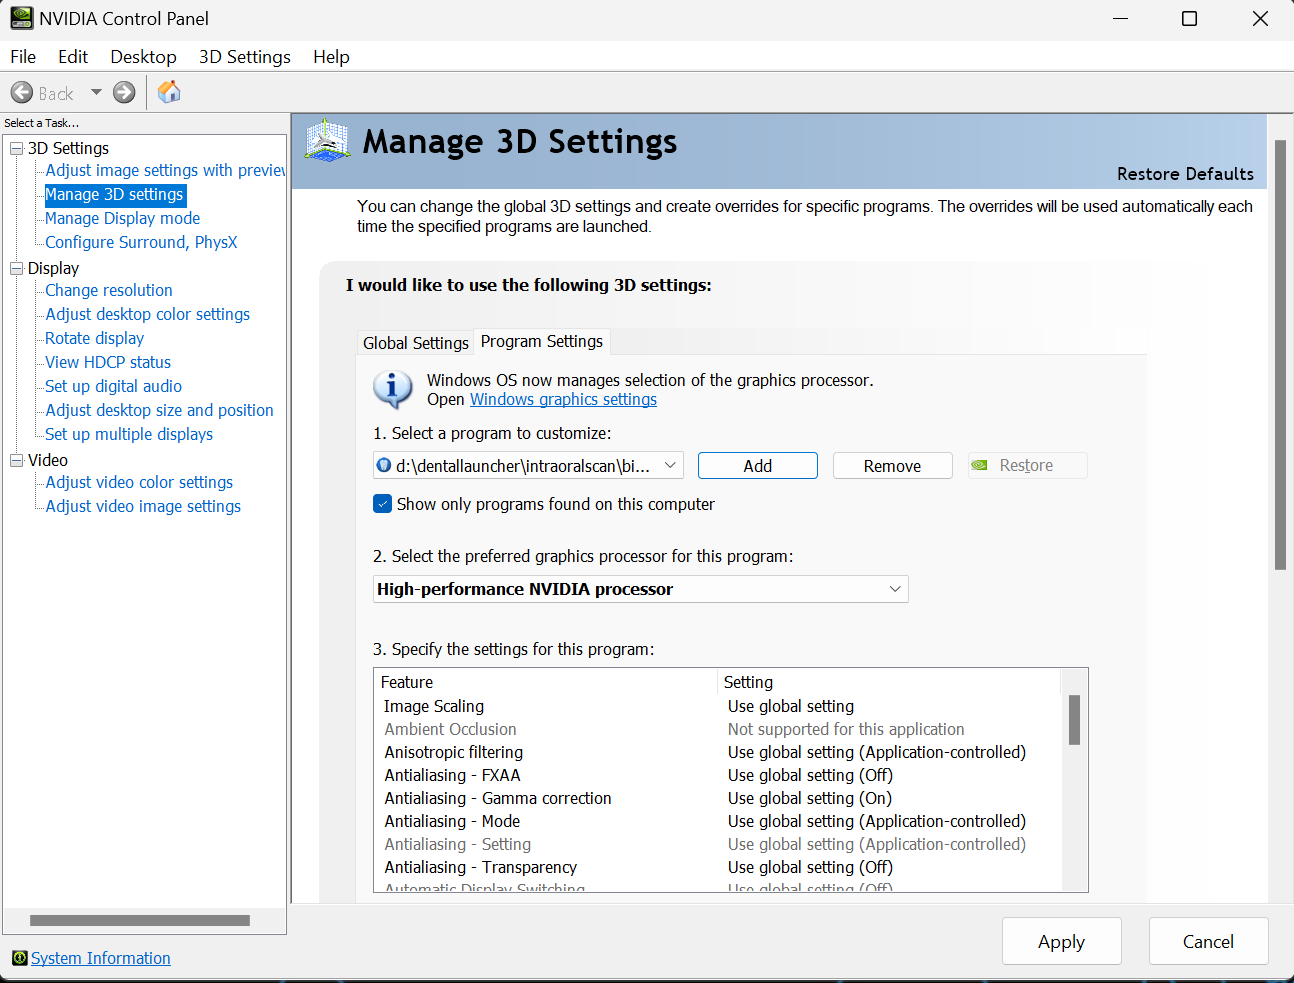The width and height of the screenshot is (1294, 983).
Task: Collapse the Video tree node
Action: point(16,460)
